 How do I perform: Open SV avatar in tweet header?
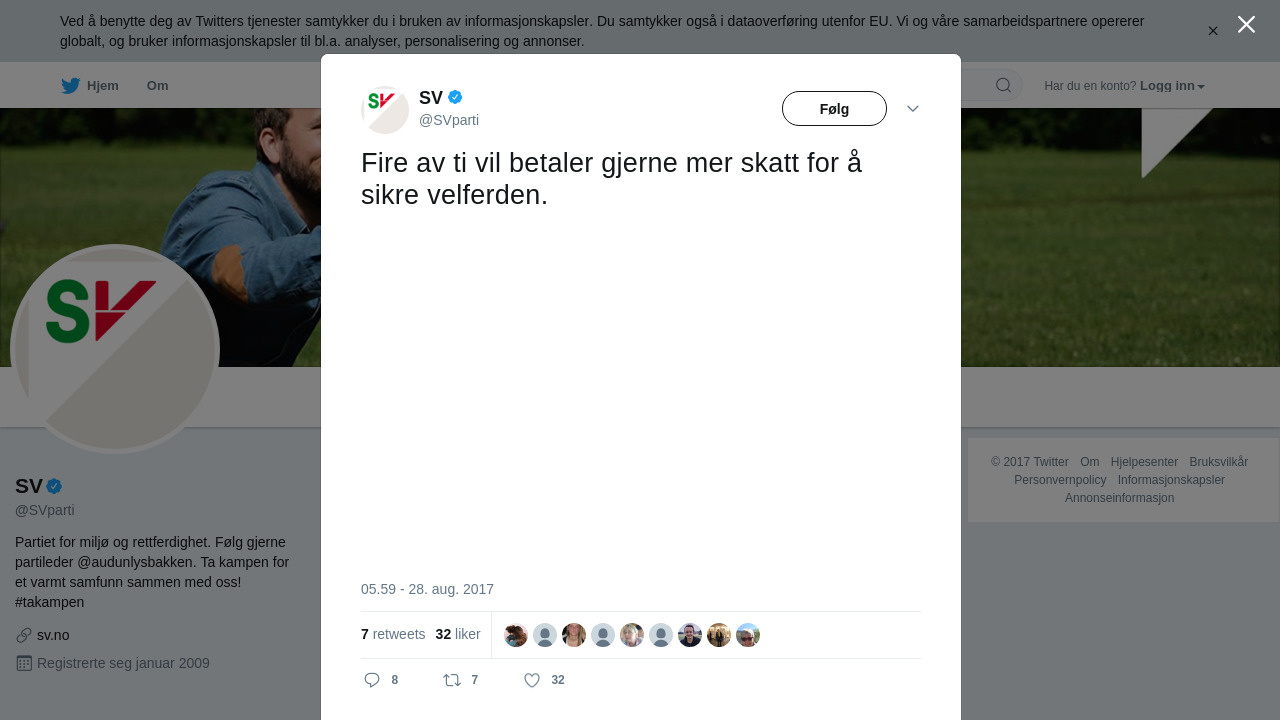click(385, 110)
